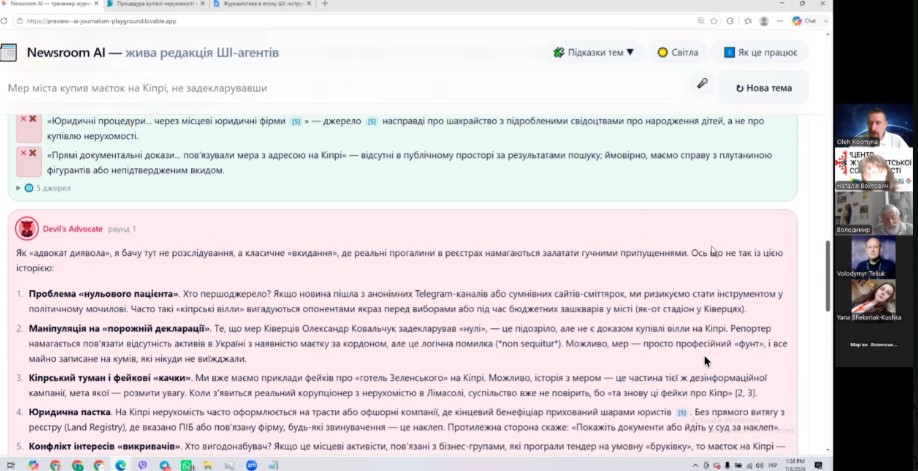The width and height of the screenshot is (918, 471).
Task: Select Volodymyr Teluk's video thumbnail
Action: tap(873, 257)
